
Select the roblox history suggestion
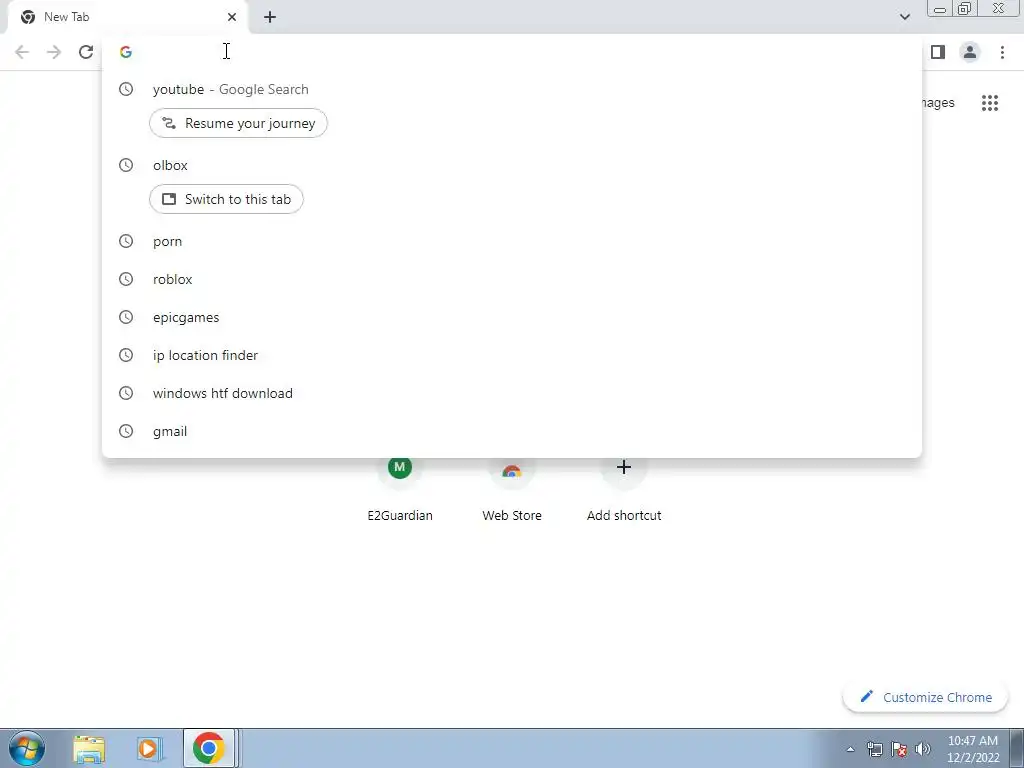(x=512, y=280)
